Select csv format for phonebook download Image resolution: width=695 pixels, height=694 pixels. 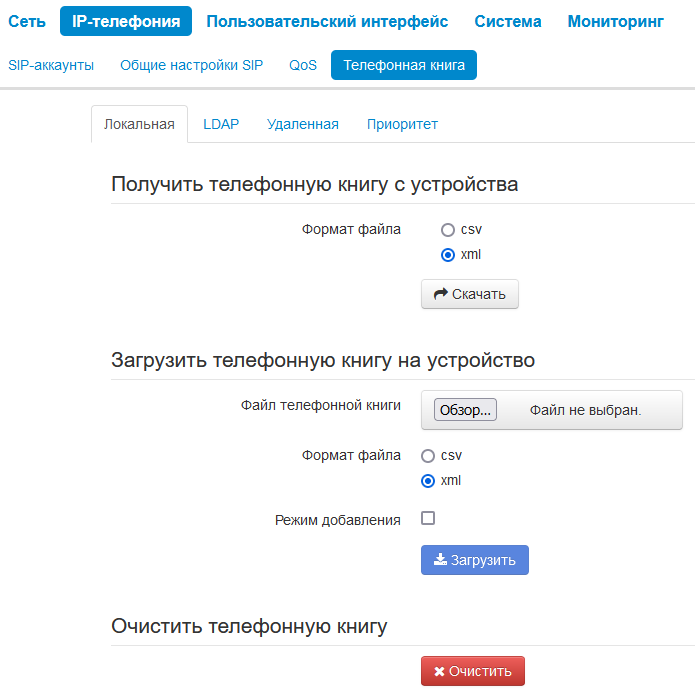448,230
